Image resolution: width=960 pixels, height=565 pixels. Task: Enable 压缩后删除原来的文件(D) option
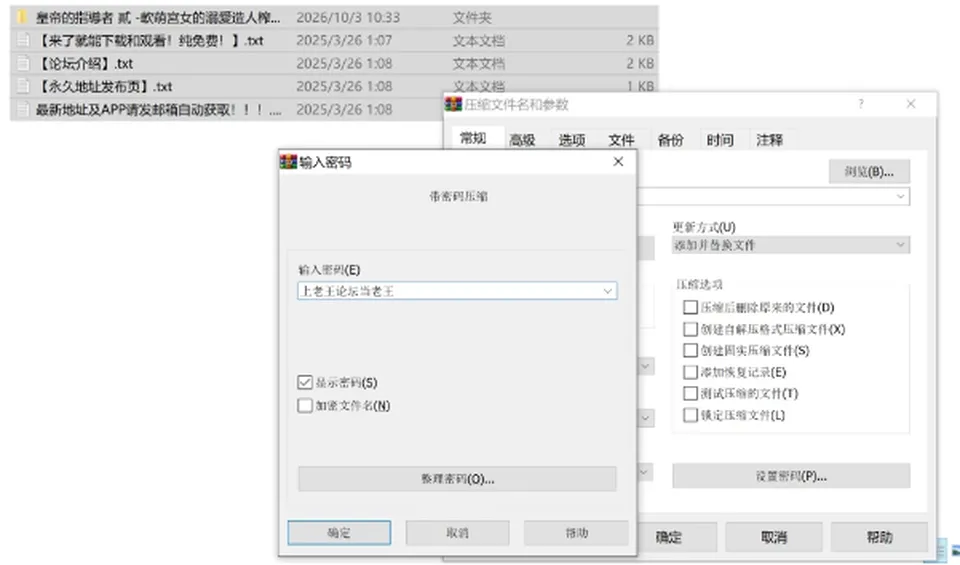click(690, 307)
